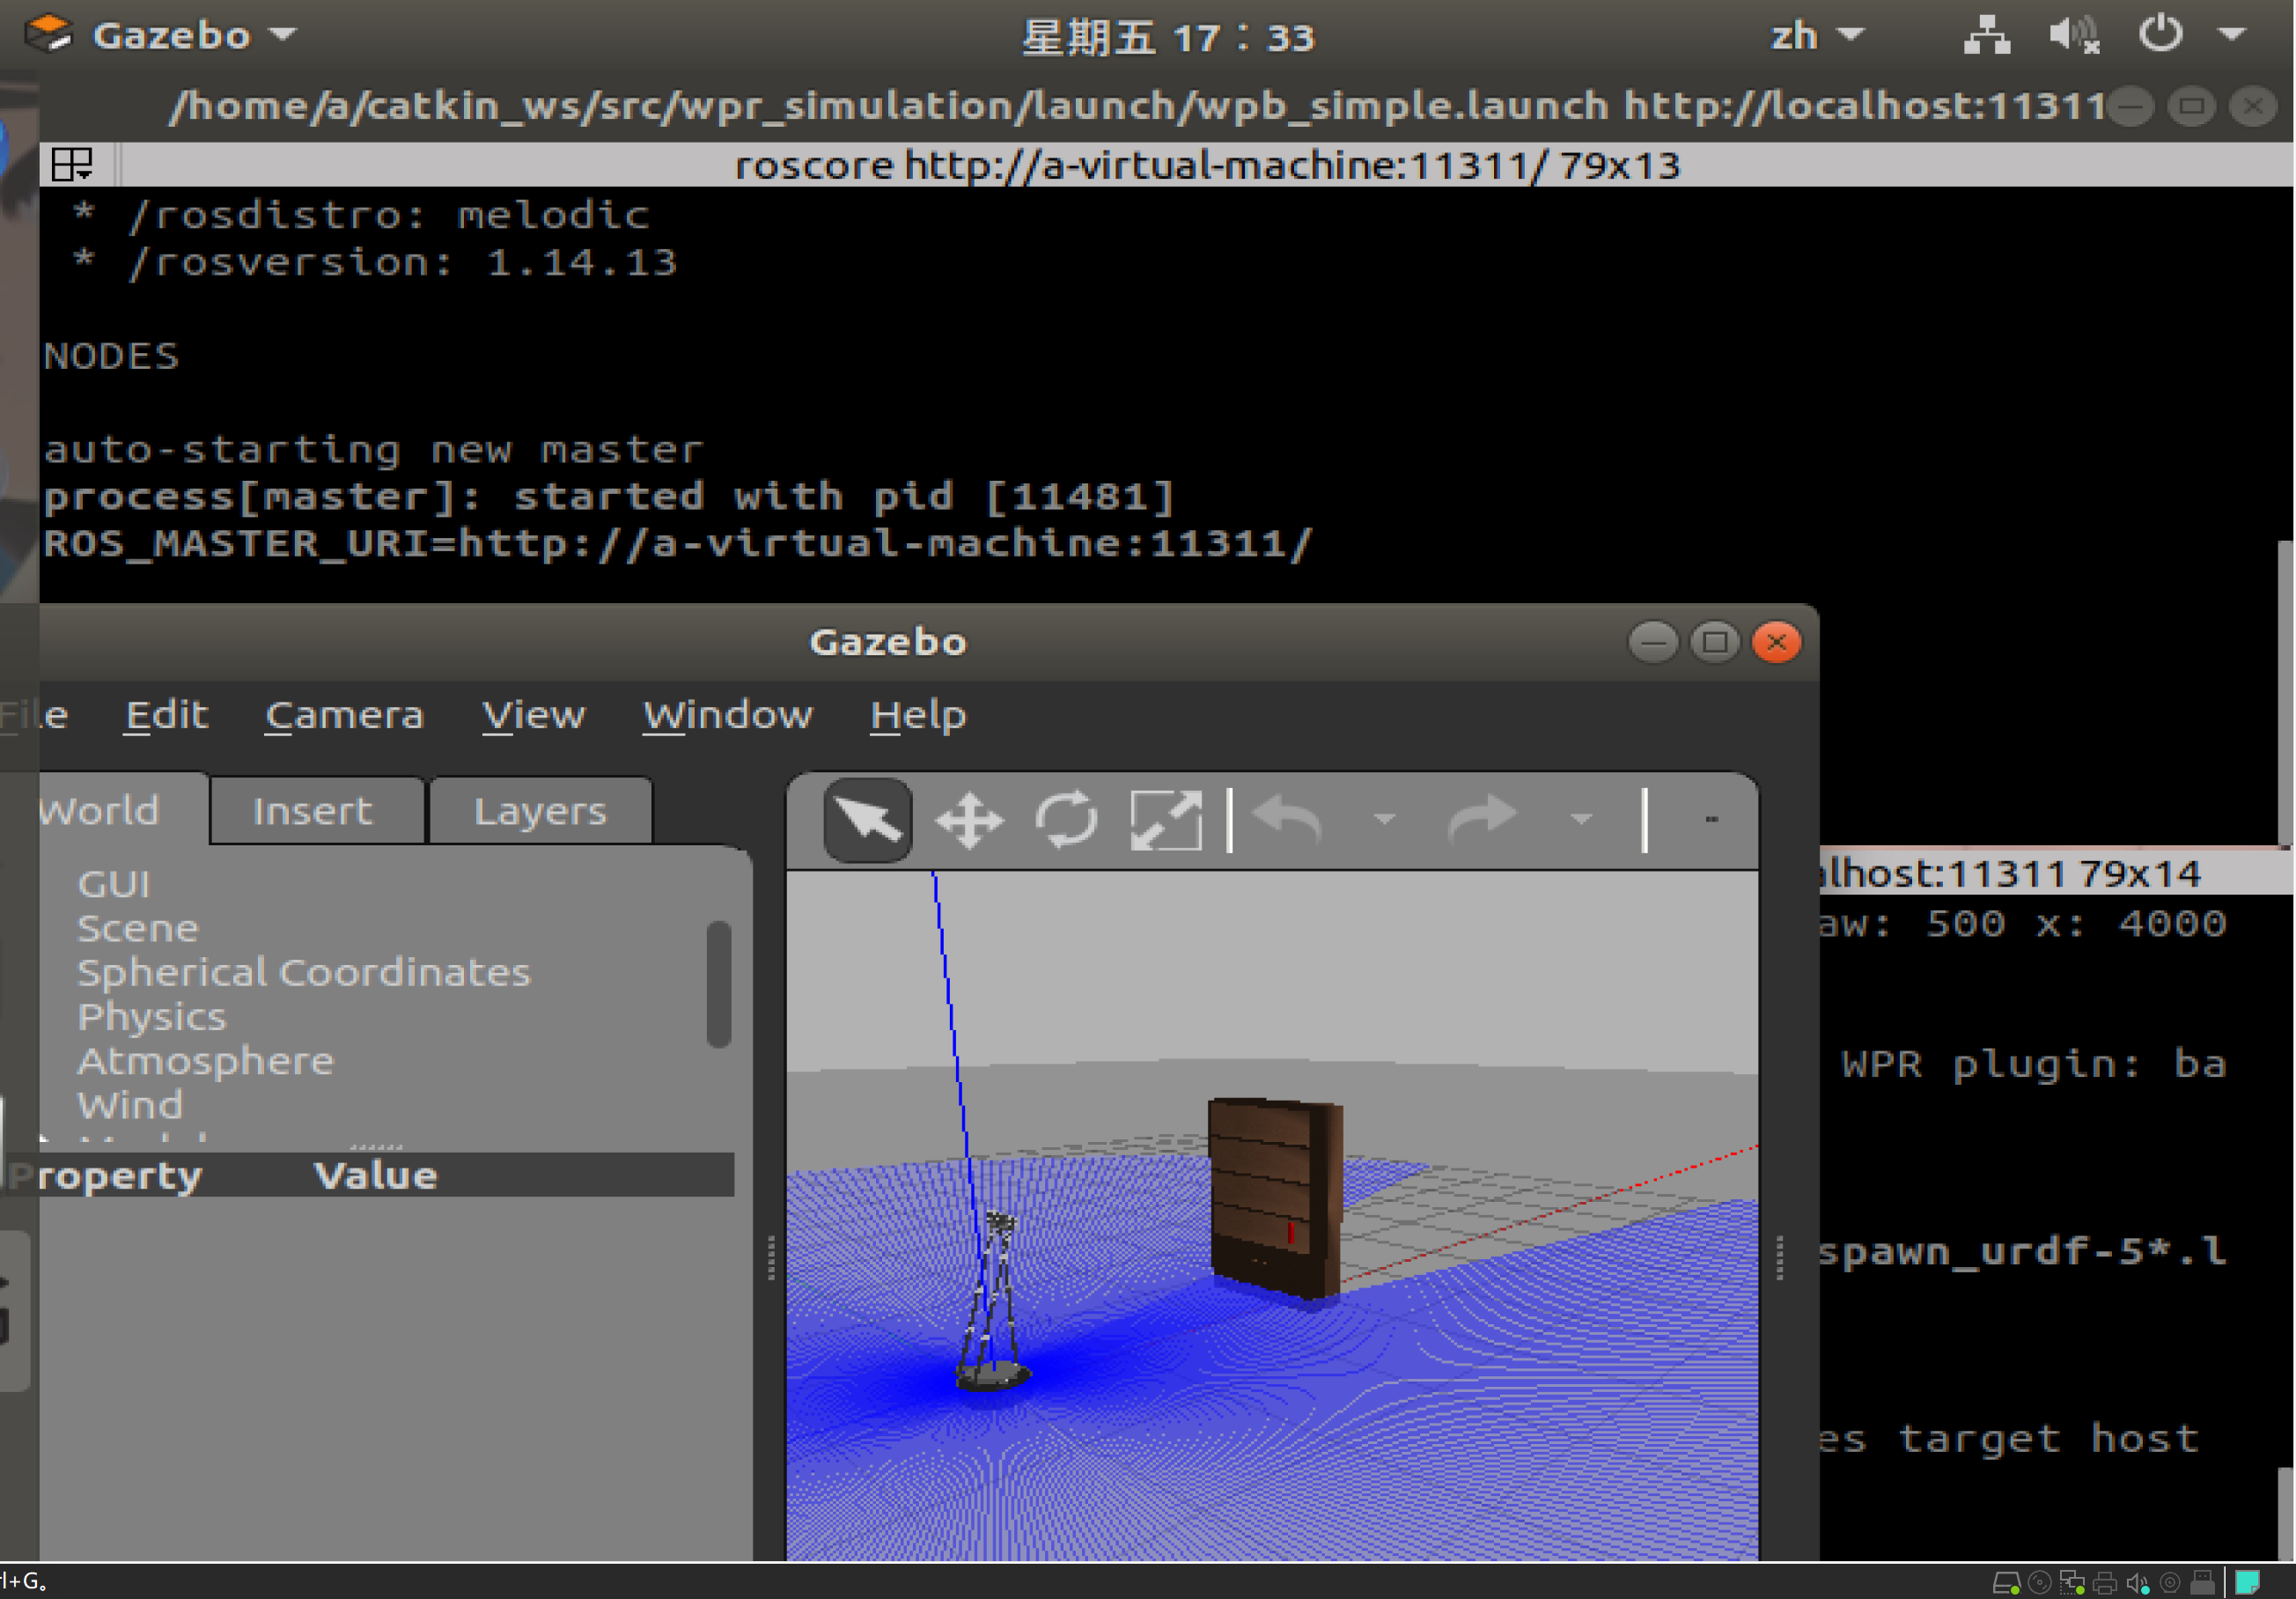The image size is (2296, 1599).
Task: Activate the scale mode tool
Action: (1165, 819)
